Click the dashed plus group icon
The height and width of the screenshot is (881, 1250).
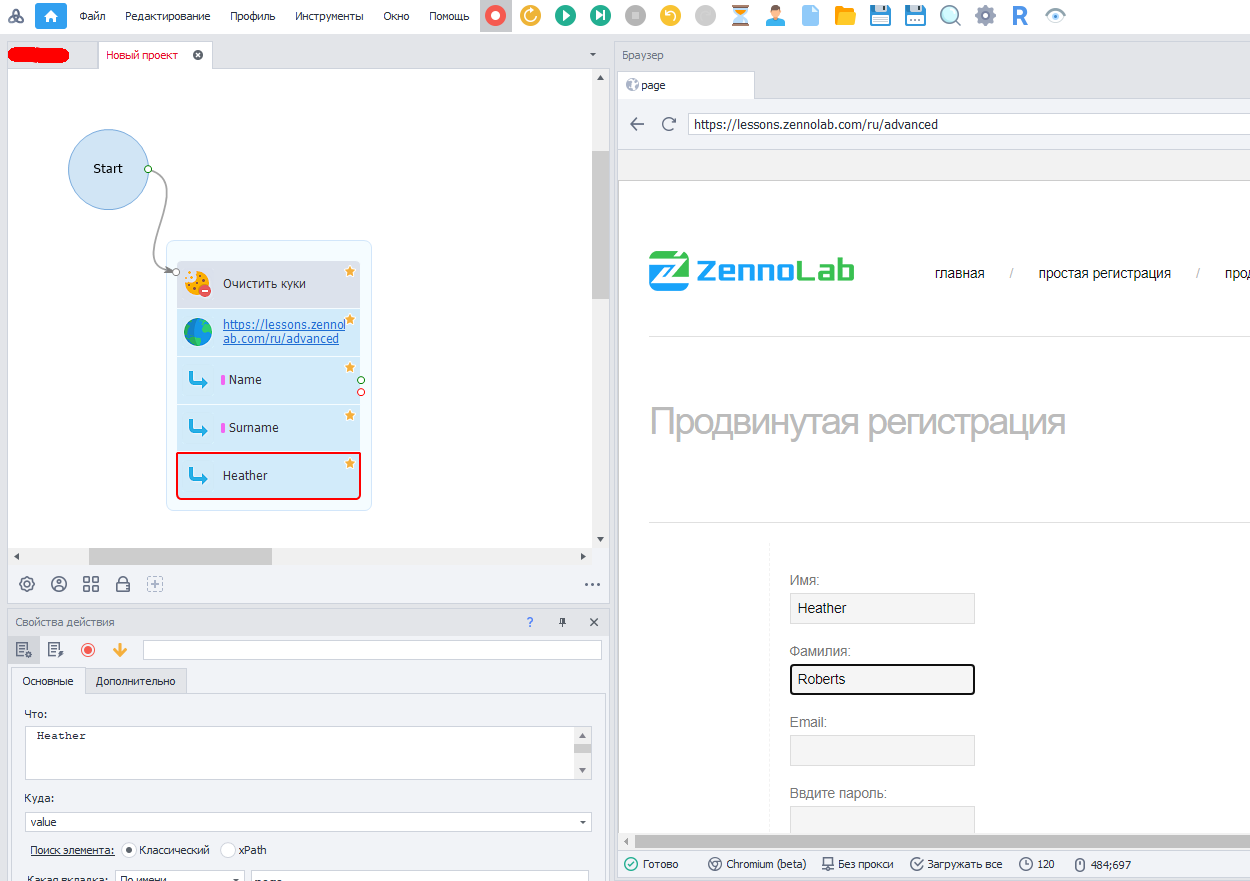pos(155,584)
